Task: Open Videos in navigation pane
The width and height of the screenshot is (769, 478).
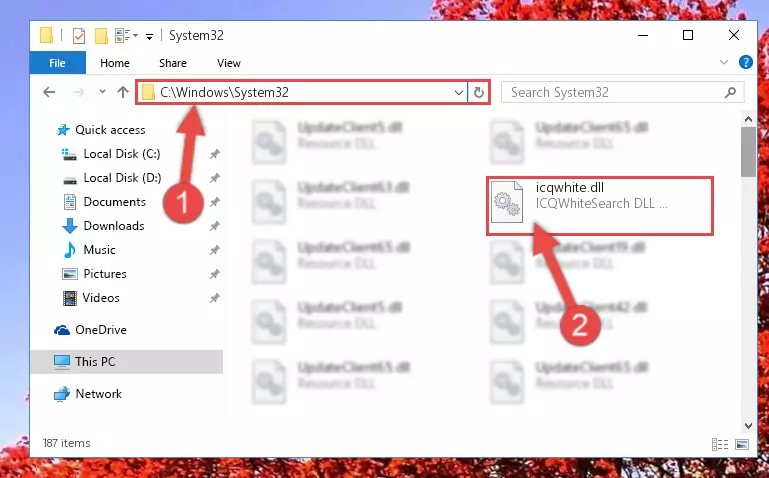Action: click(101, 298)
